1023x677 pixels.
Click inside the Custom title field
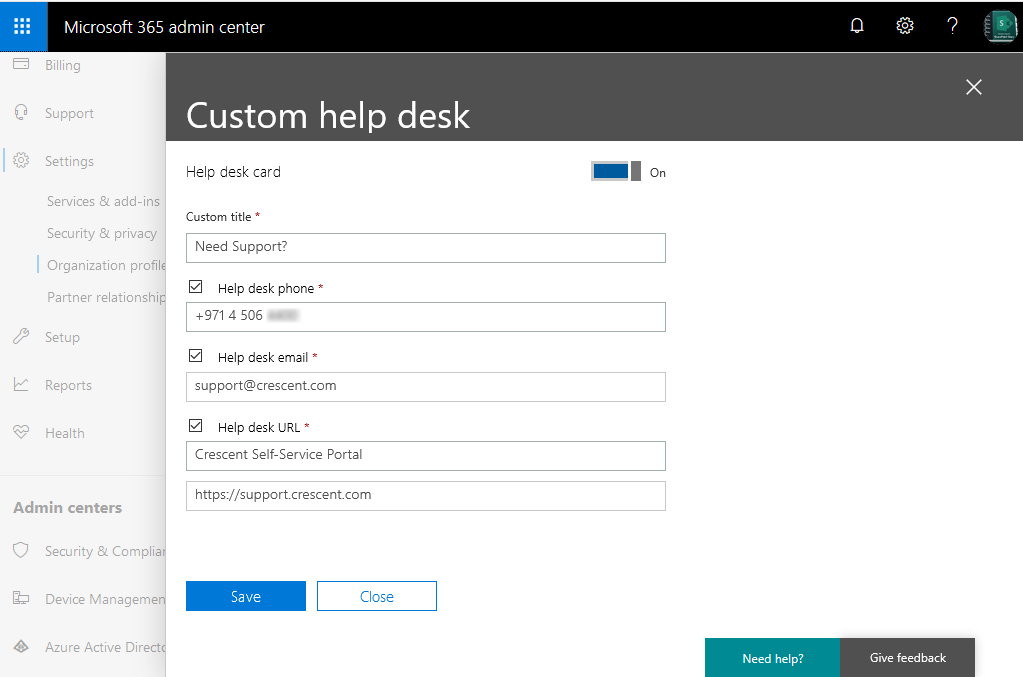click(425, 247)
